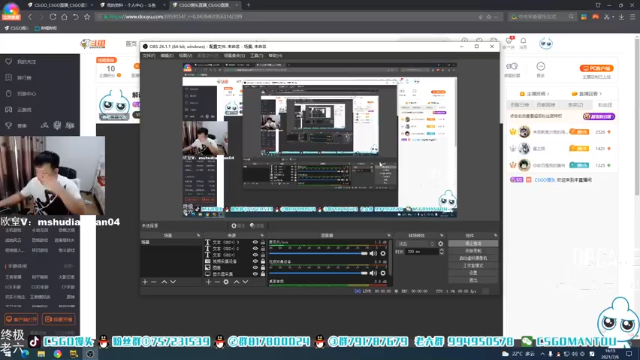Click the orange PC客户端 button on Douyu page
The image size is (640, 360).
pos(597,68)
